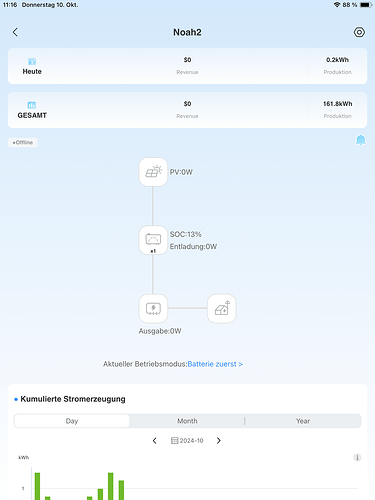Open device settings hexagon icon
Screen dimensions: 375x500
tap(359, 32)
